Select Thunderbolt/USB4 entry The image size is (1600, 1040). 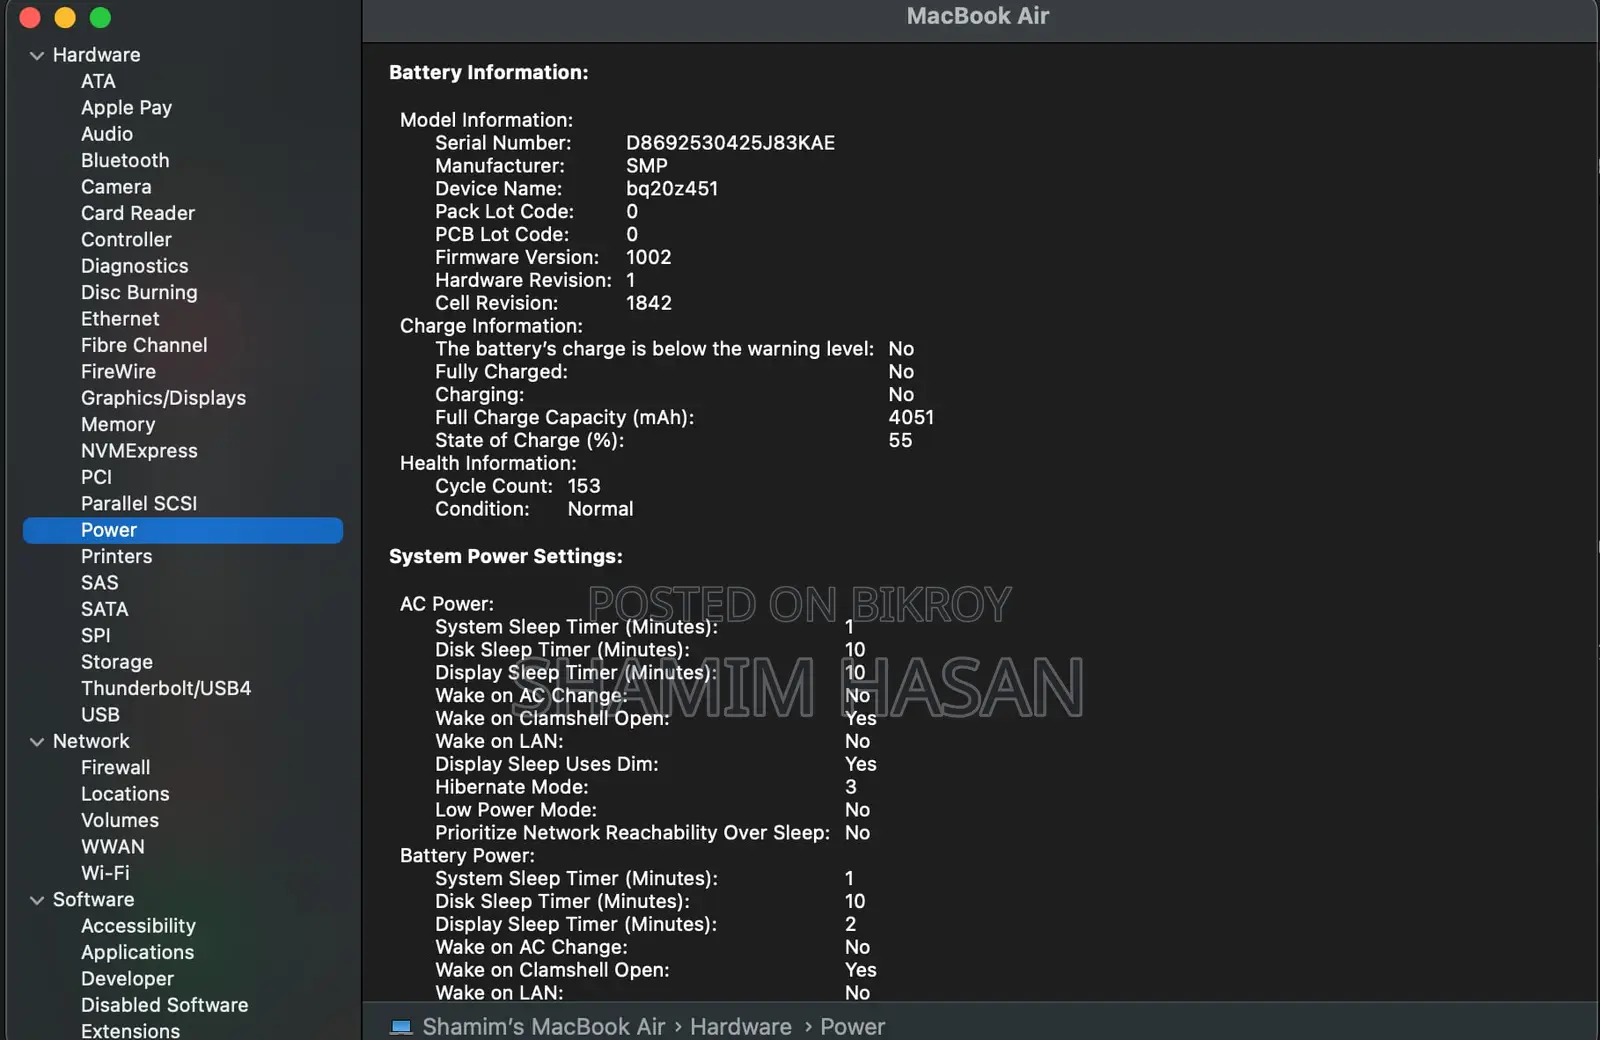click(166, 689)
